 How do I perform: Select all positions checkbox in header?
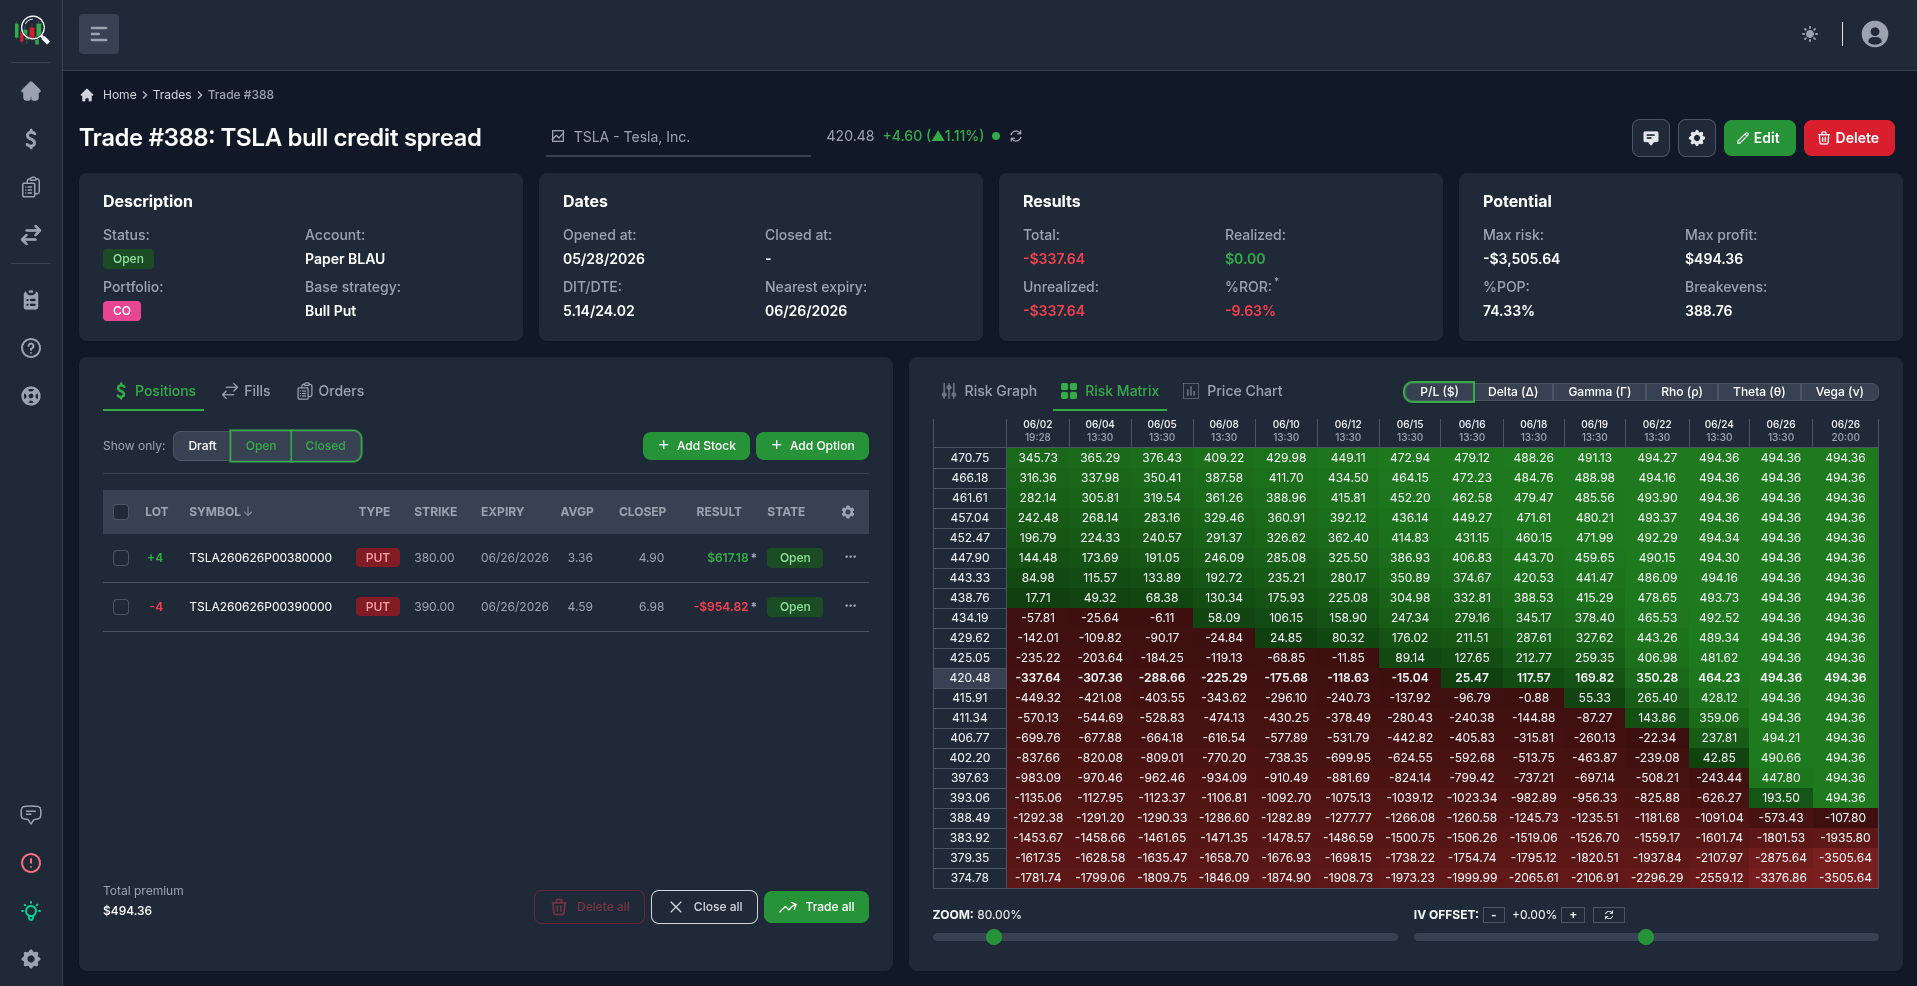(121, 512)
